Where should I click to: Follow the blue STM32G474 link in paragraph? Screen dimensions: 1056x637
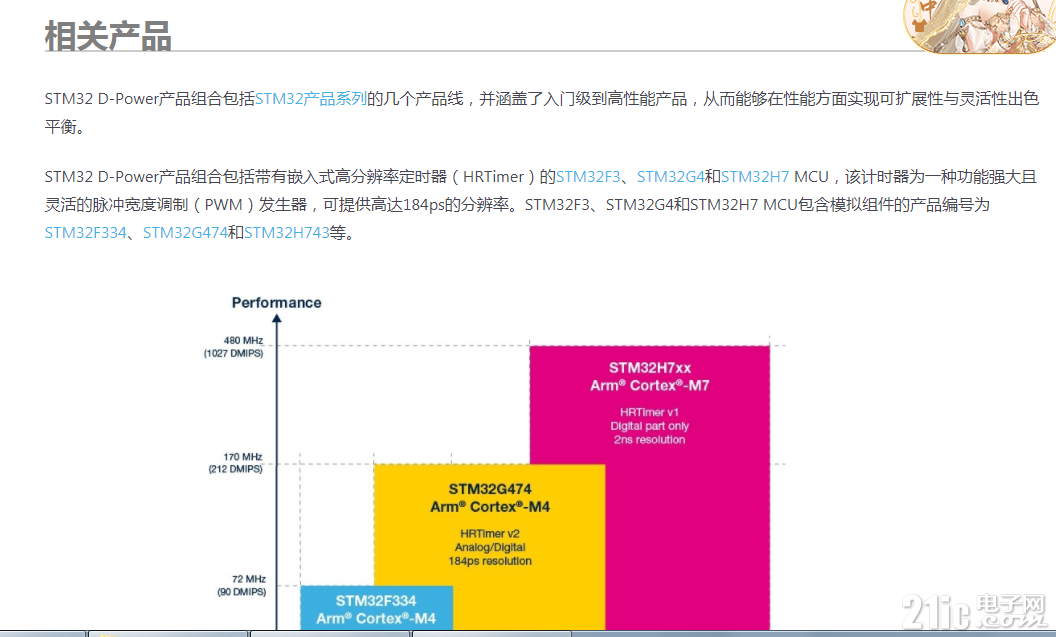(185, 233)
